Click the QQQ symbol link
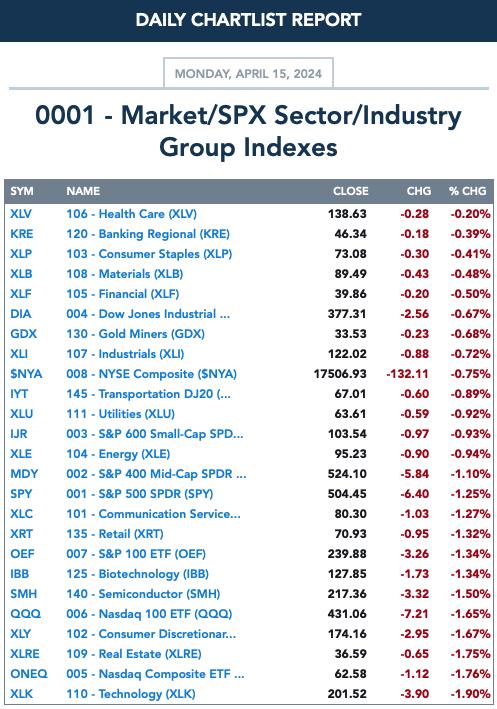497x709 pixels. pyautogui.click(x=25, y=614)
